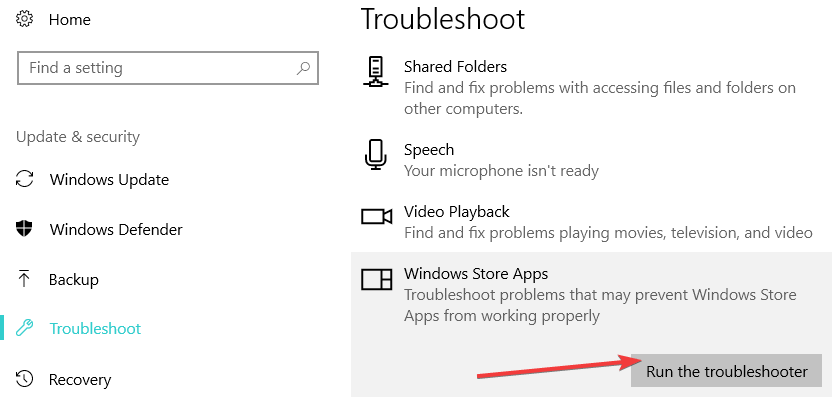Click the Troubleshoot wrench icon

pyautogui.click(x=25, y=328)
